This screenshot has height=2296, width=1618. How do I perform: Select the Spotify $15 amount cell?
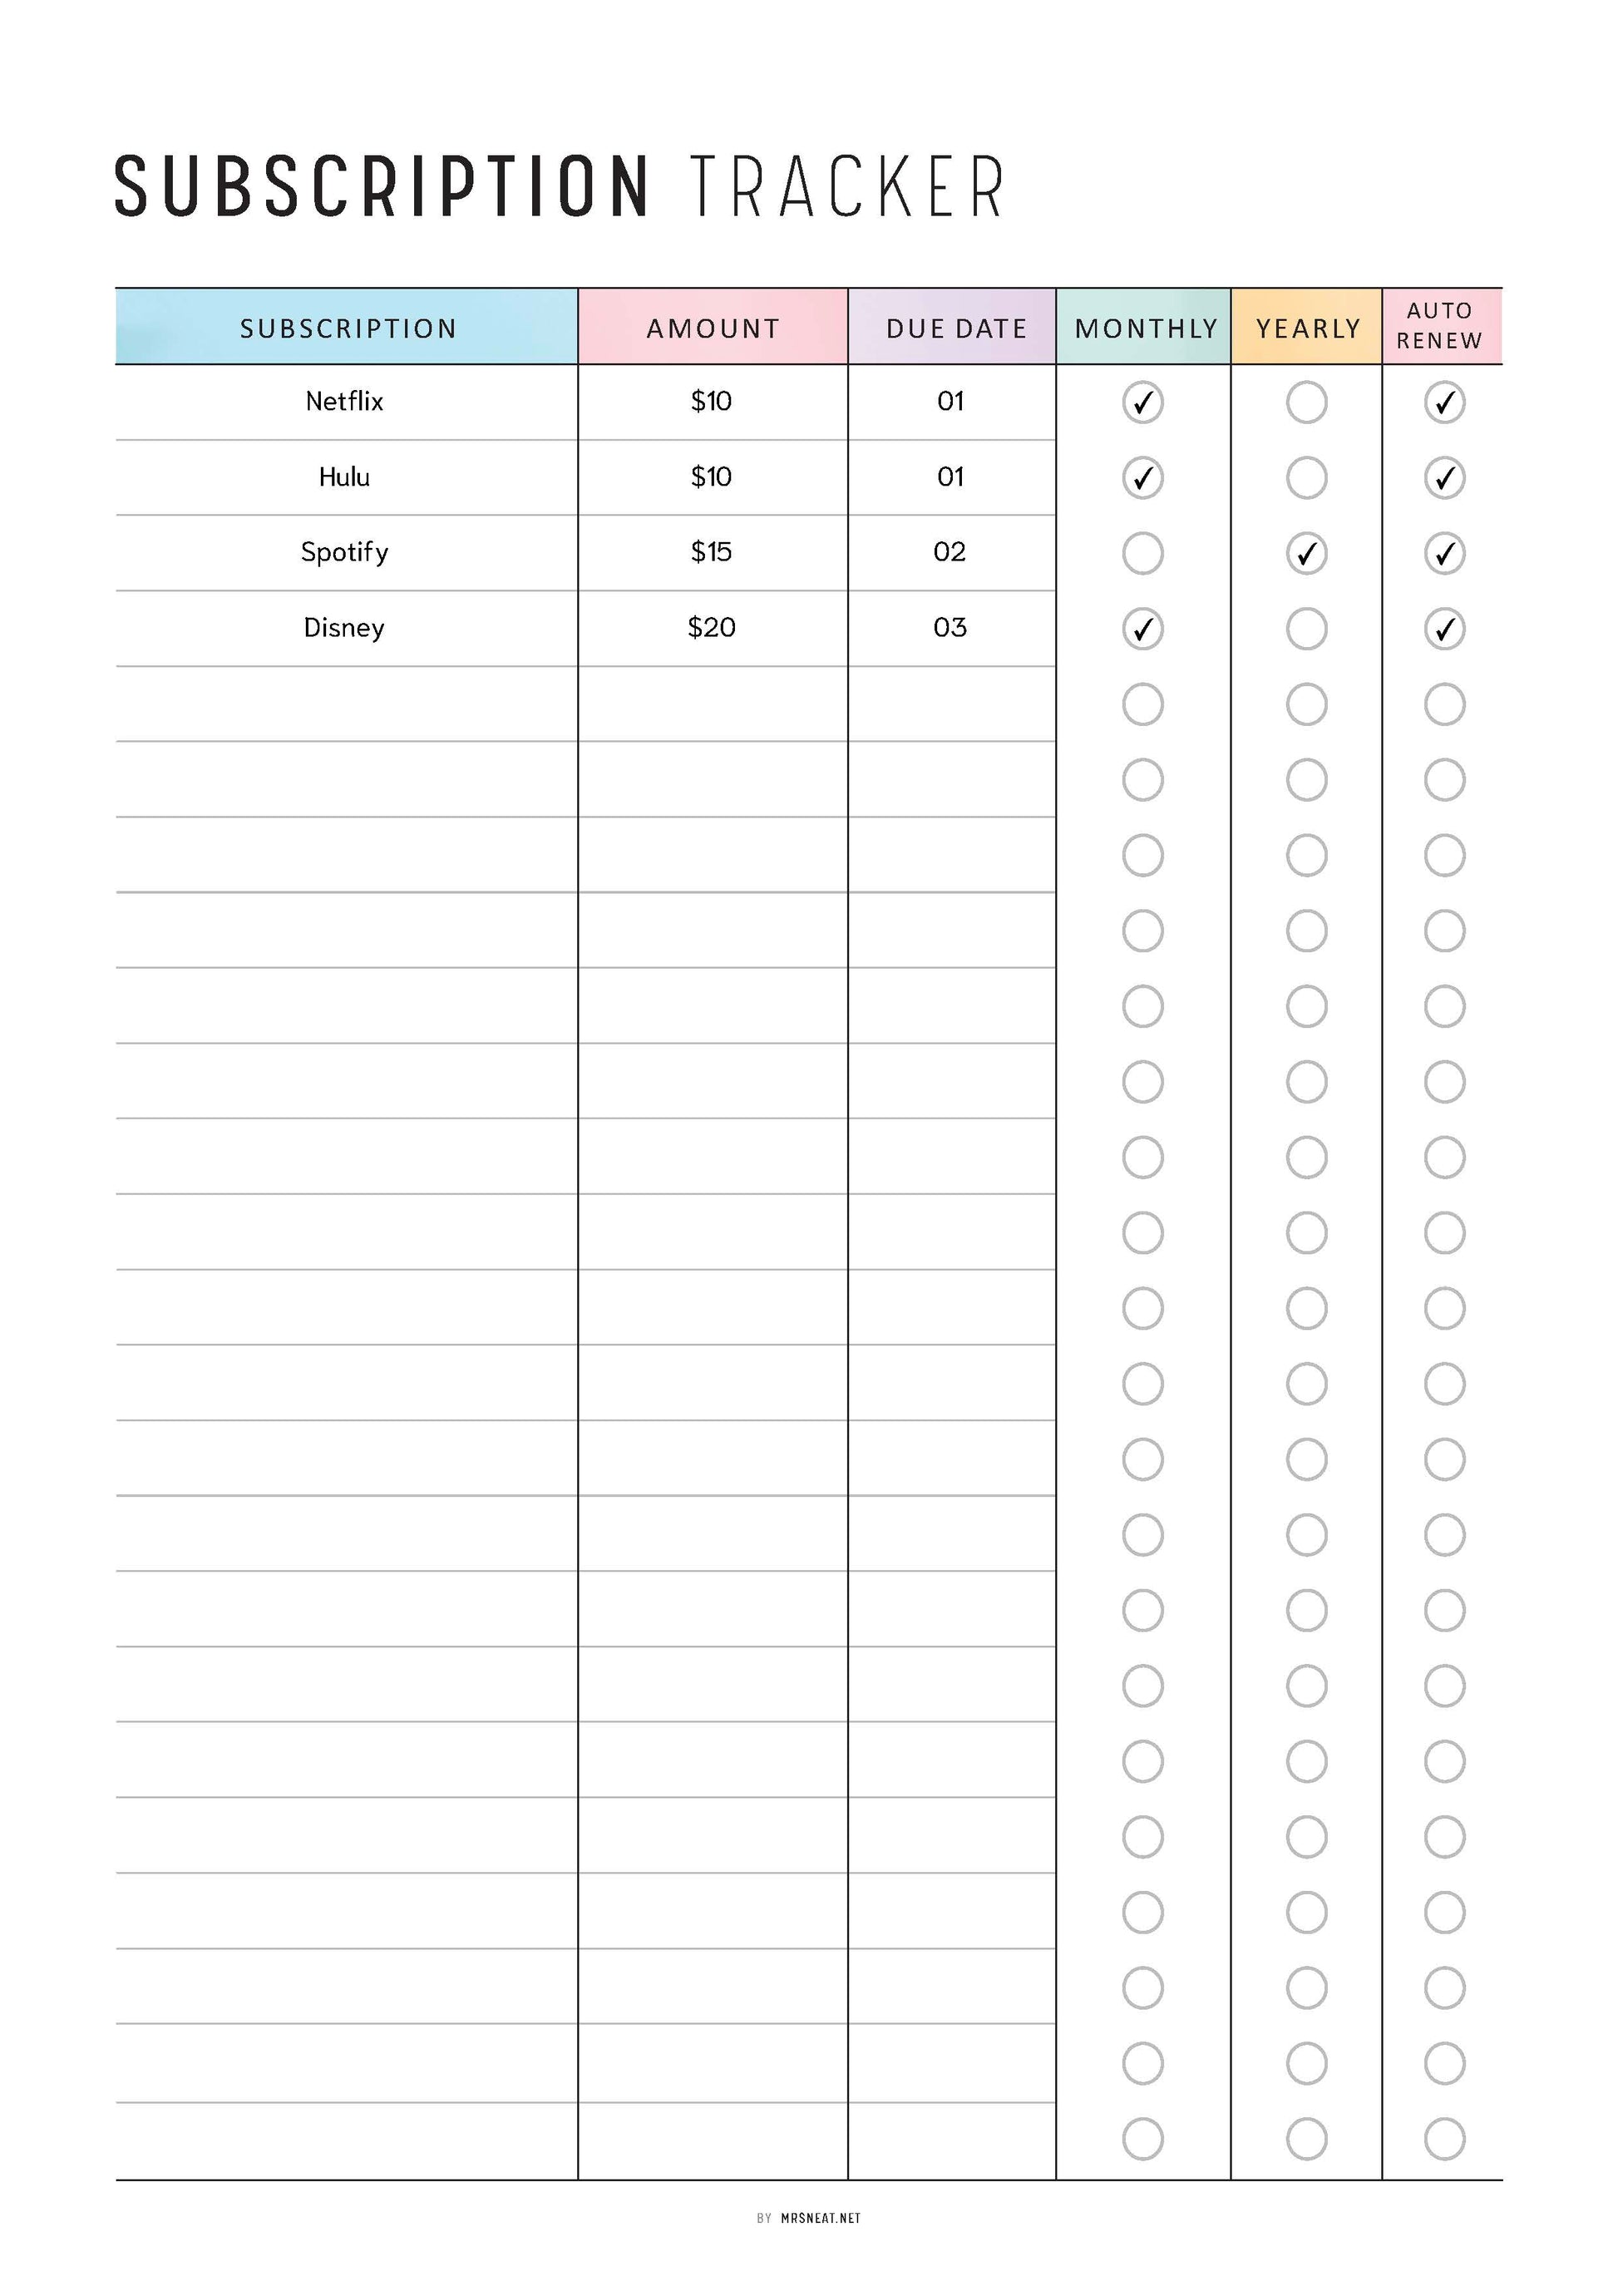point(711,552)
